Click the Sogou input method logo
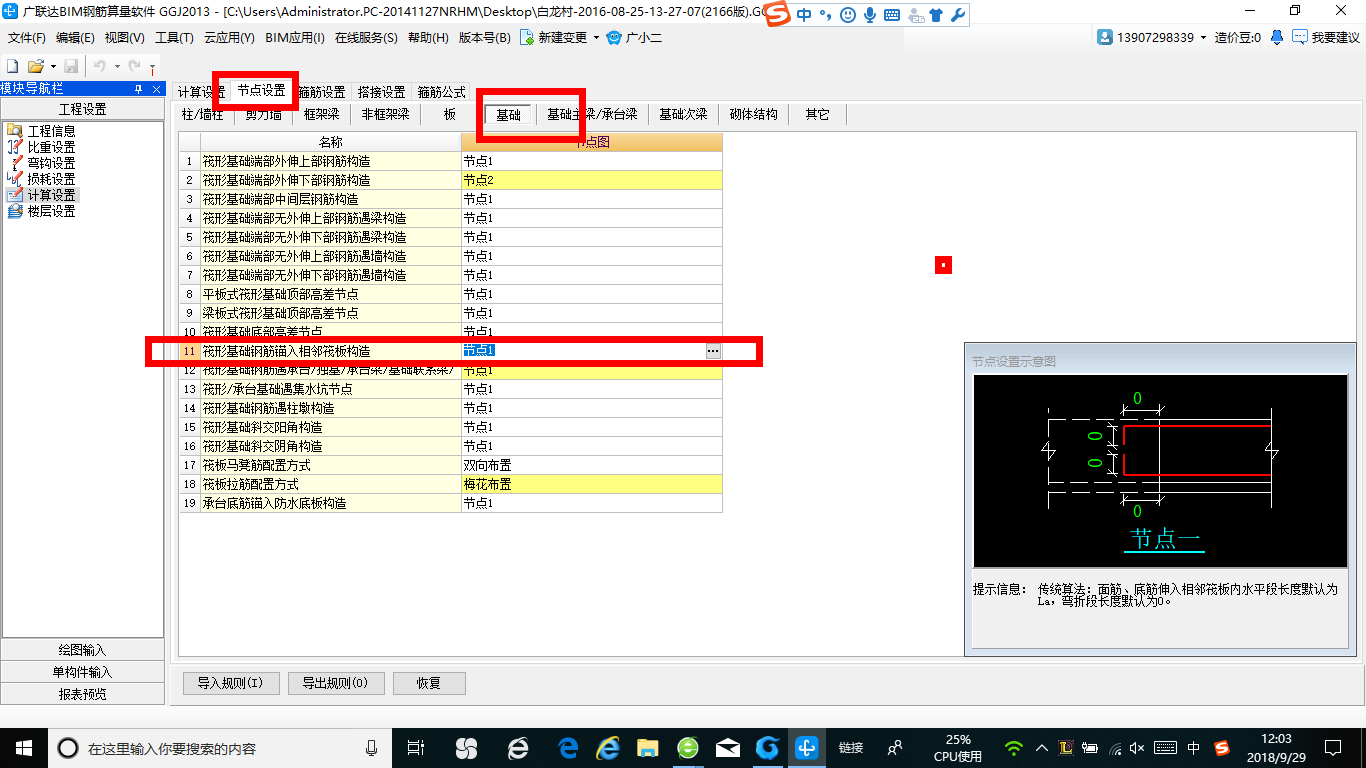Image resolution: width=1366 pixels, height=768 pixels. click(x=779, y=14)
